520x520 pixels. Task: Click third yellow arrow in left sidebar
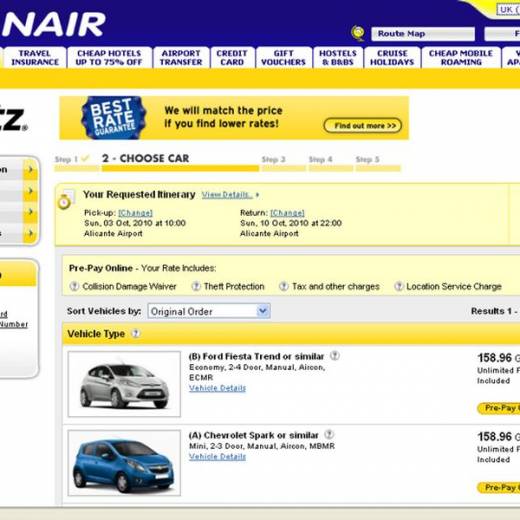coord(31,212)
